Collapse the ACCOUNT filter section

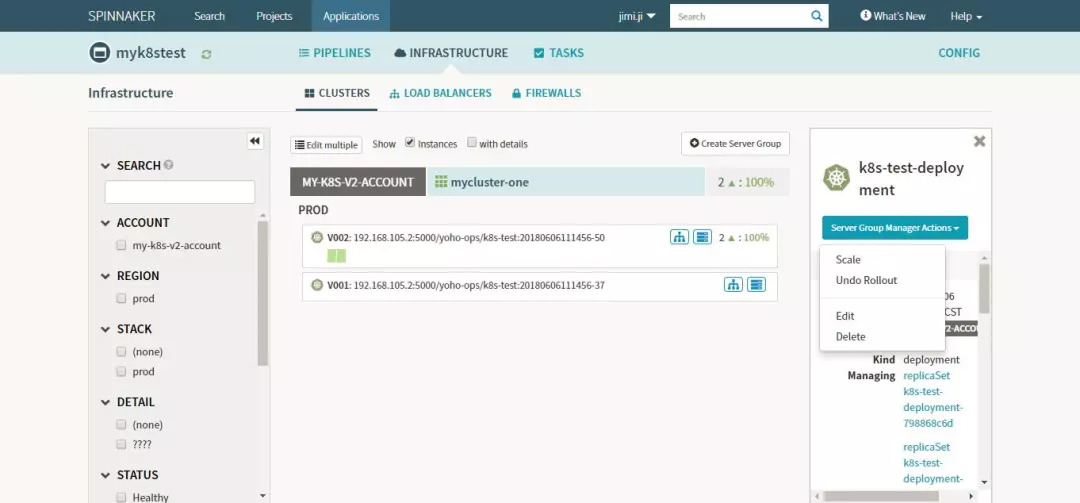(x=105, y=223)
